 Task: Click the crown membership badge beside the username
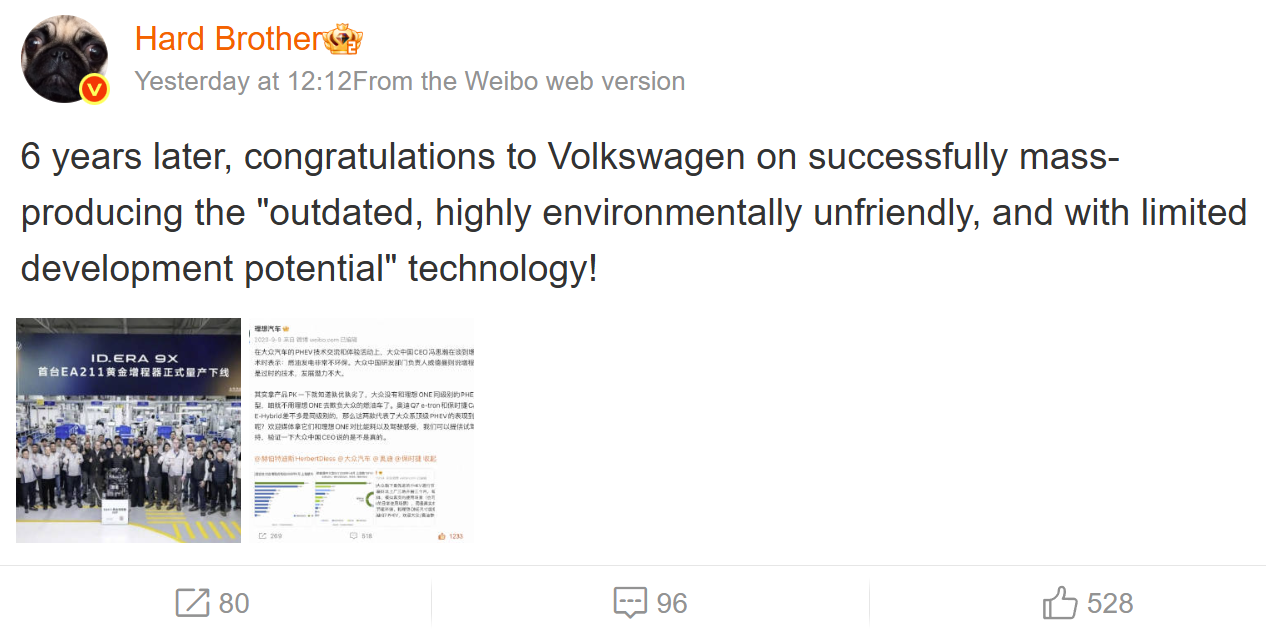coord(343,40)
